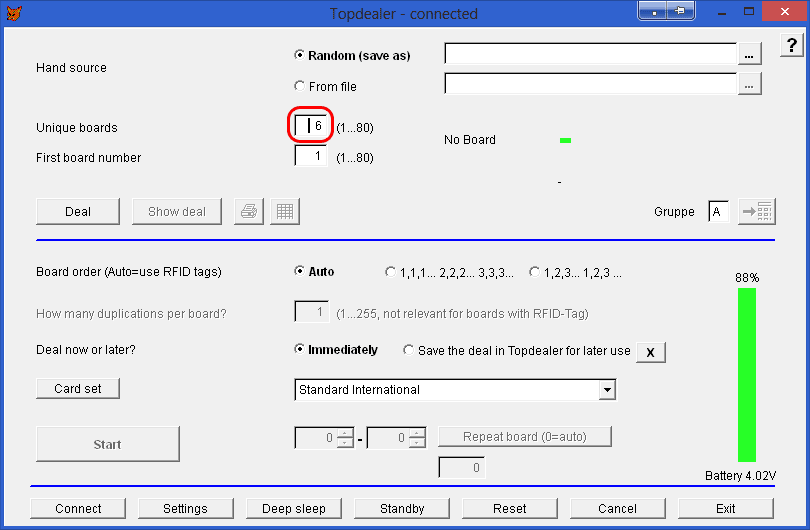Open the Standard International card set dropdown
810x530 pixels.
click(x=608, y=390)
